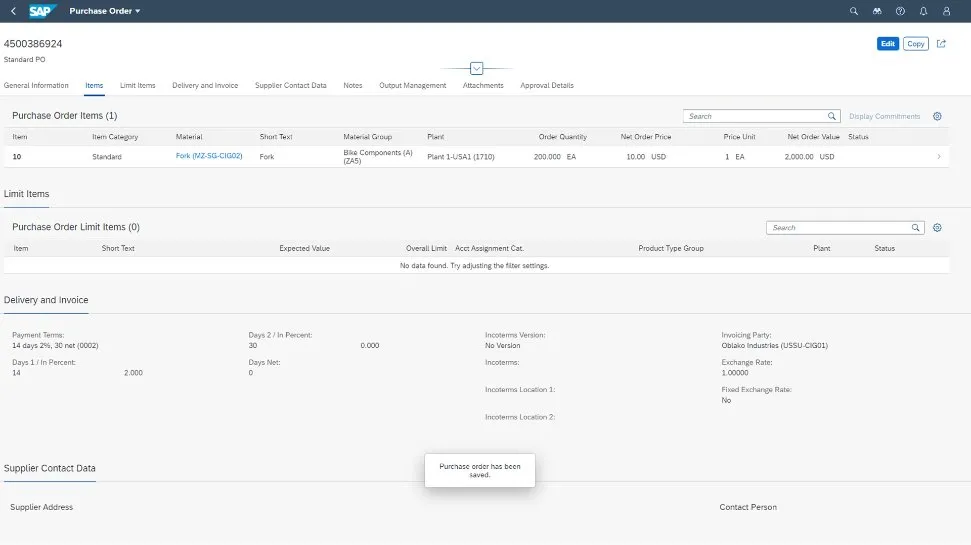Click the magnifier in Purchase Order Items search
The width and height of the screenshot is (971, 545).
coord(831,116)
